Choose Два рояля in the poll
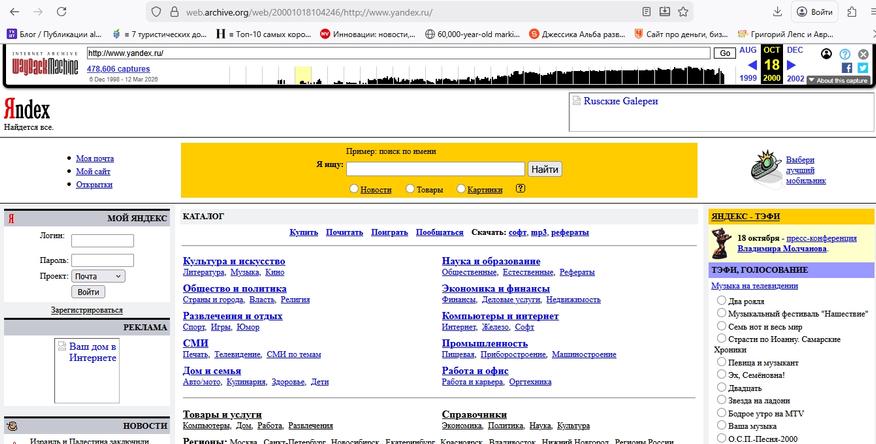The height and width of the screenshot is (444, 876). [x=721, y=300]
